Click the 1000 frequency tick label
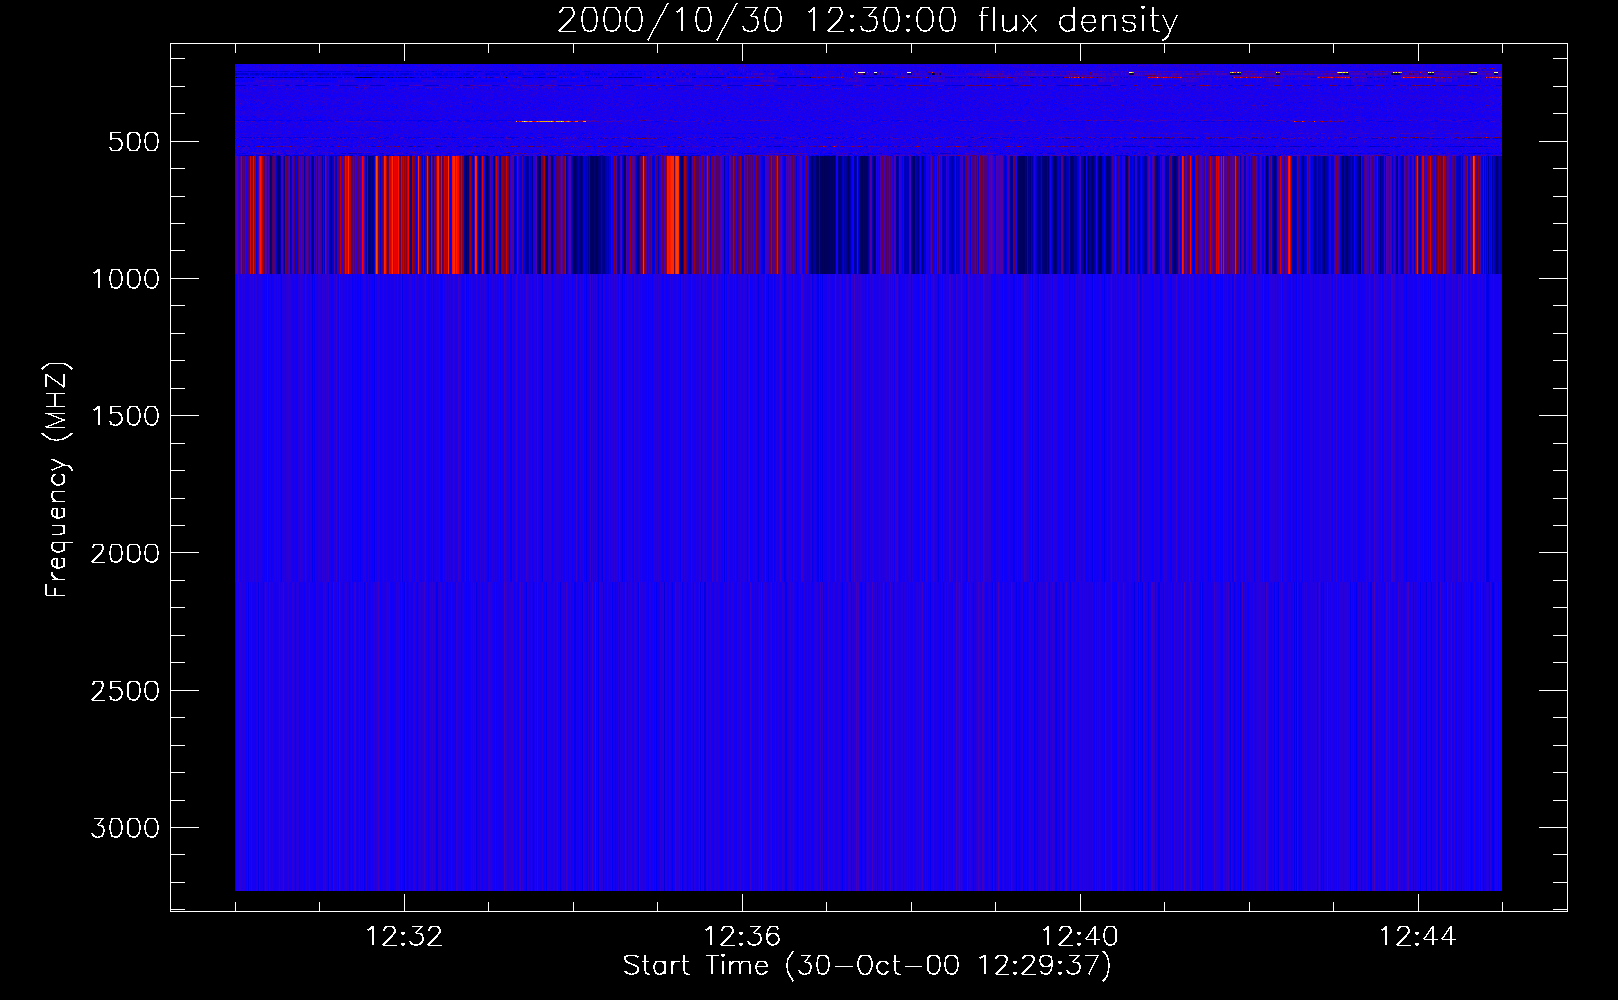The width and height of the screenshot is (1618, 1000). pyautogui.click(x=125, y=279)
